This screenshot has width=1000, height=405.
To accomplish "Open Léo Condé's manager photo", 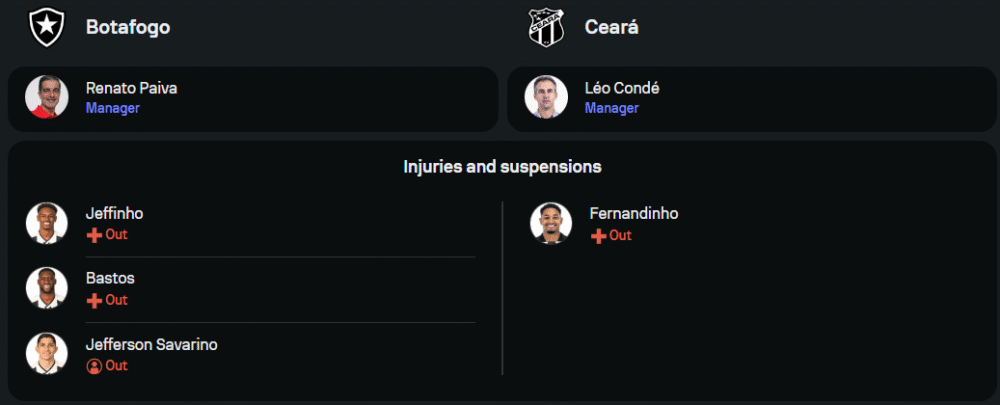I will tap(546, 97).
